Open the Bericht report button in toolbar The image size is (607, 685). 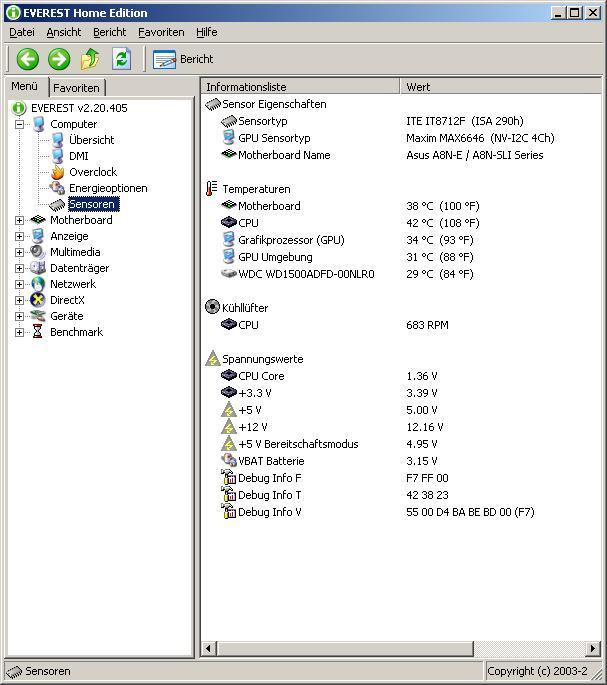(x=183, y=59)
